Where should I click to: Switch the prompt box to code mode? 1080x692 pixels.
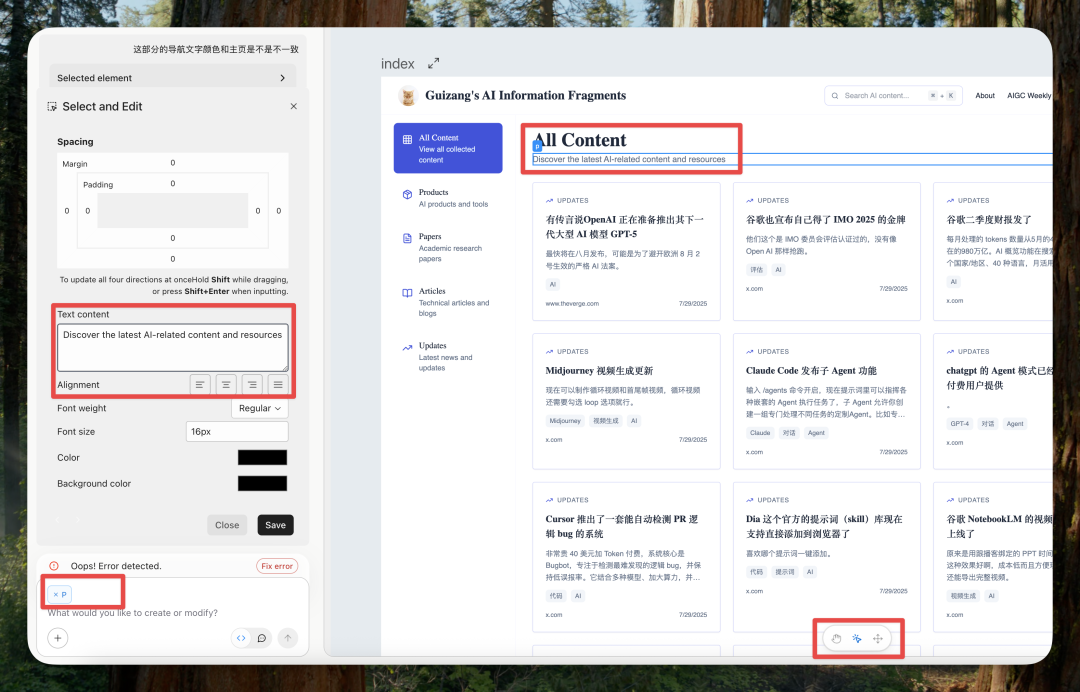click(241, 638)
